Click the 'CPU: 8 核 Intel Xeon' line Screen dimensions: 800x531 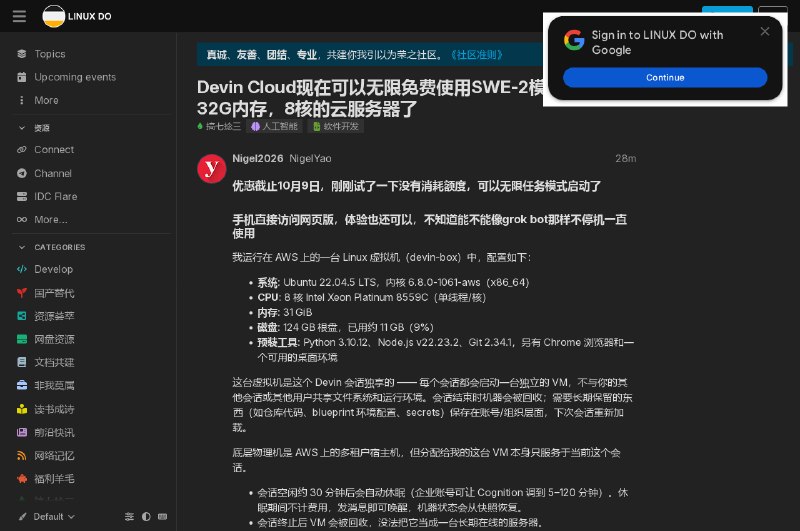(x=371, y=297)
